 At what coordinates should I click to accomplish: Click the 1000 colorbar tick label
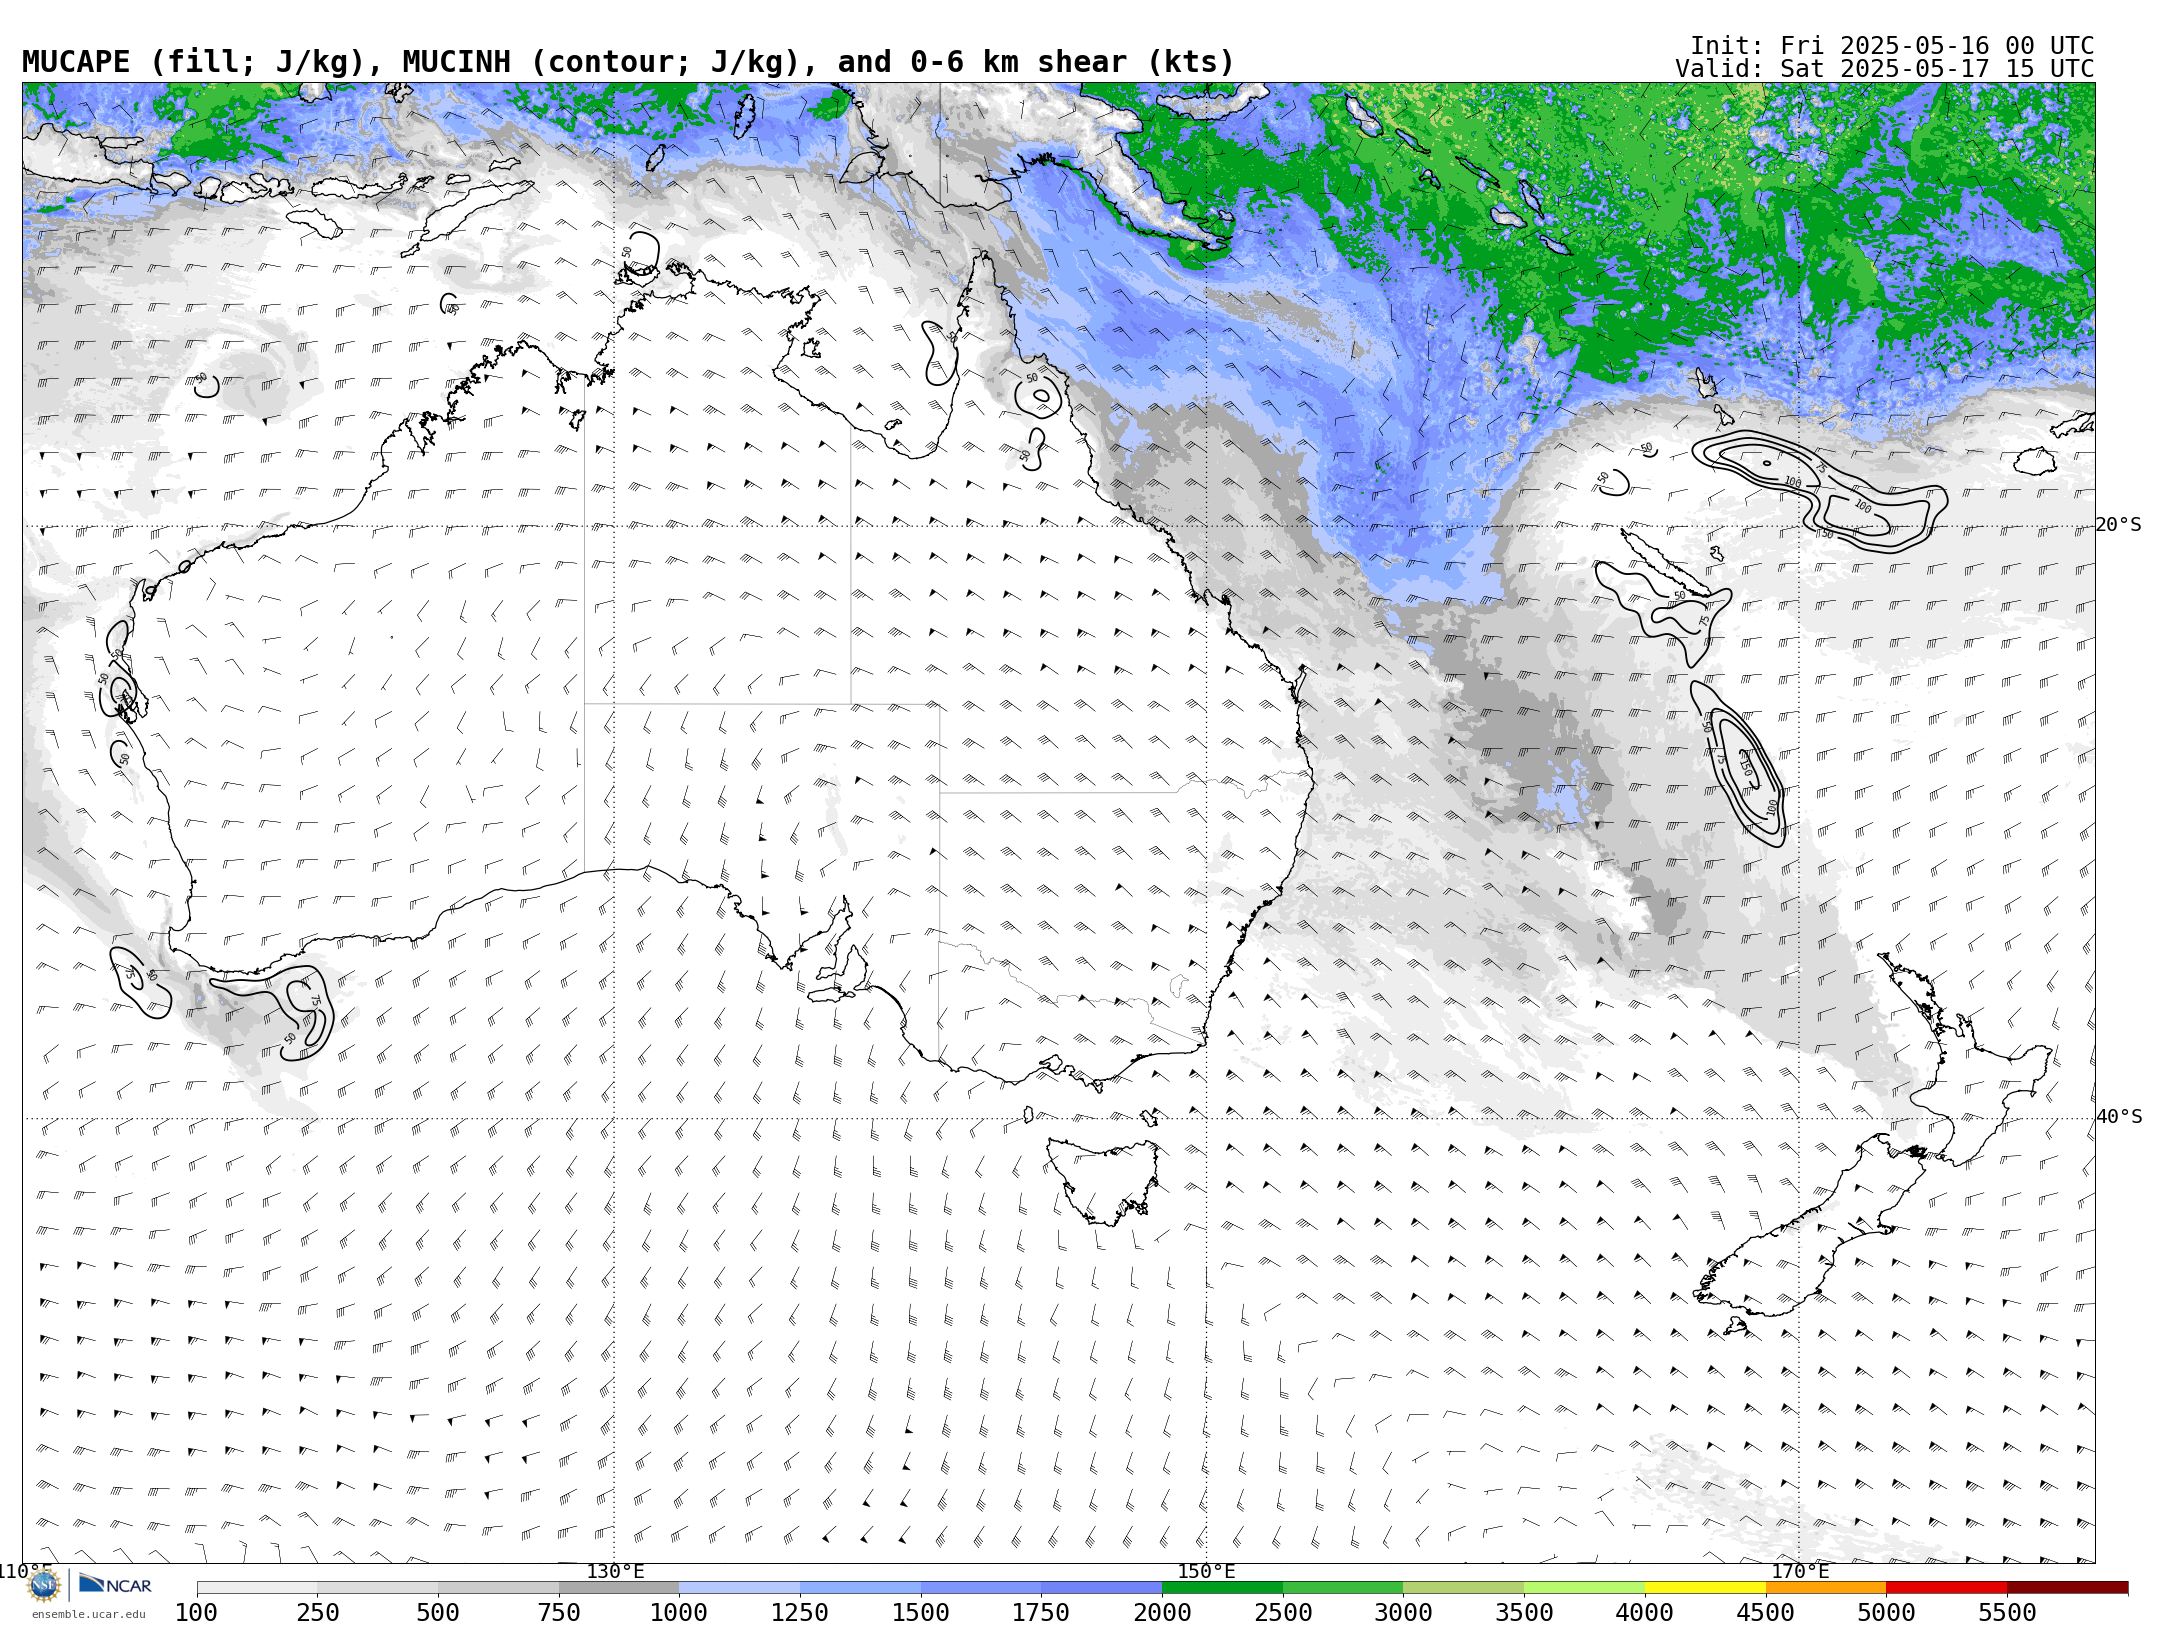pos(679,1612)
